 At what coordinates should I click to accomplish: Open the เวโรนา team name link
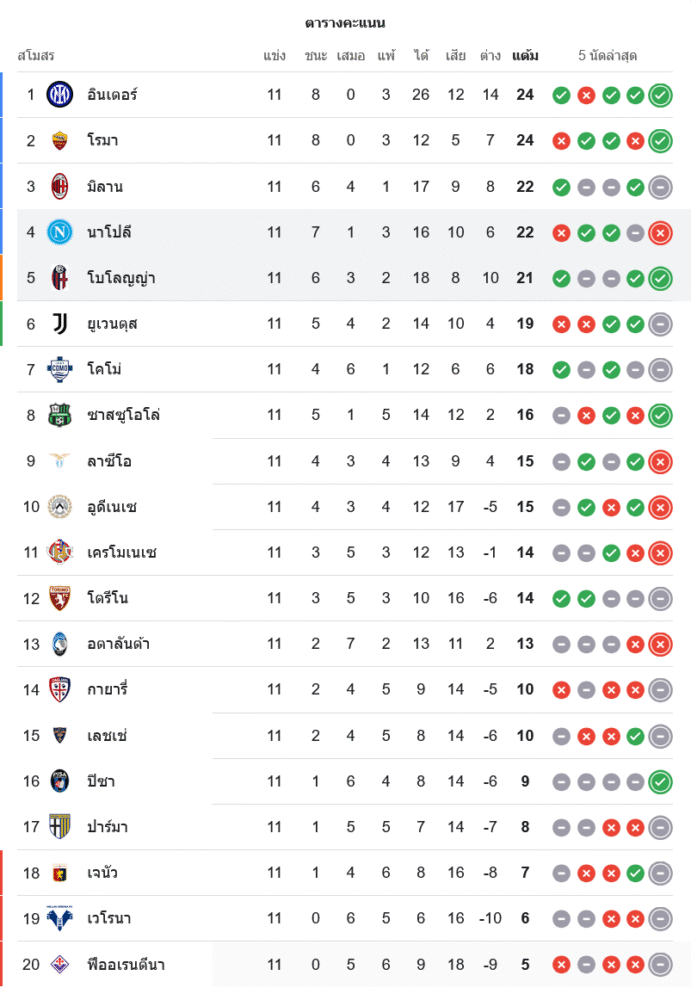pos(109,919)
